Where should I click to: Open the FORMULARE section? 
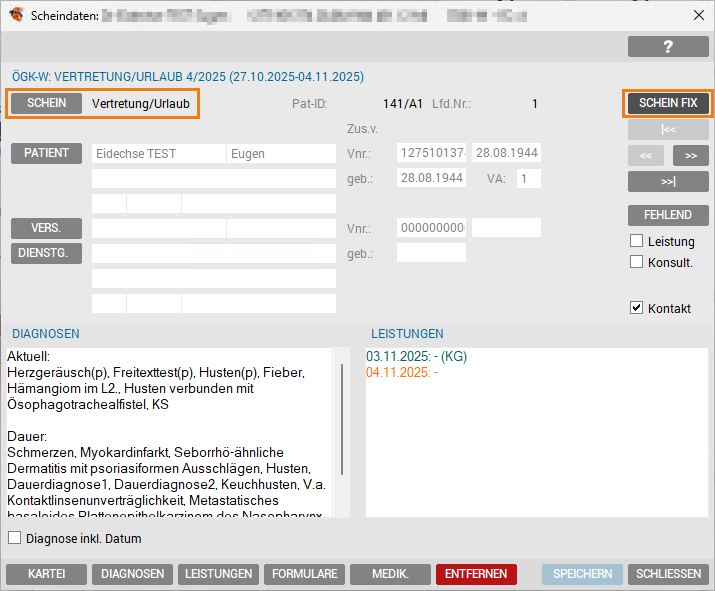tap(302, 574)
